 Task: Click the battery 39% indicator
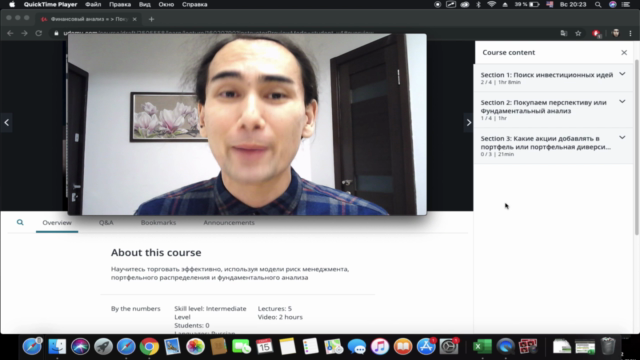point(527,4)
